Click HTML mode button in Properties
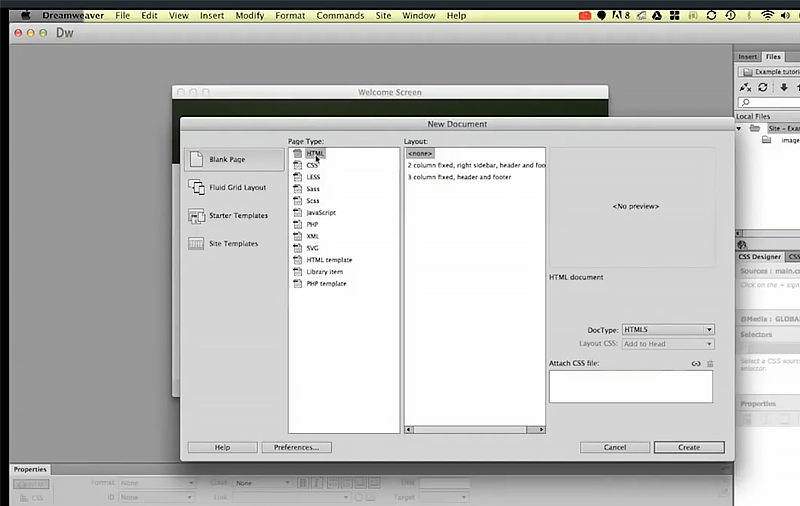The height and width of the screenshot is (506, 800). (x=31, y=484)
